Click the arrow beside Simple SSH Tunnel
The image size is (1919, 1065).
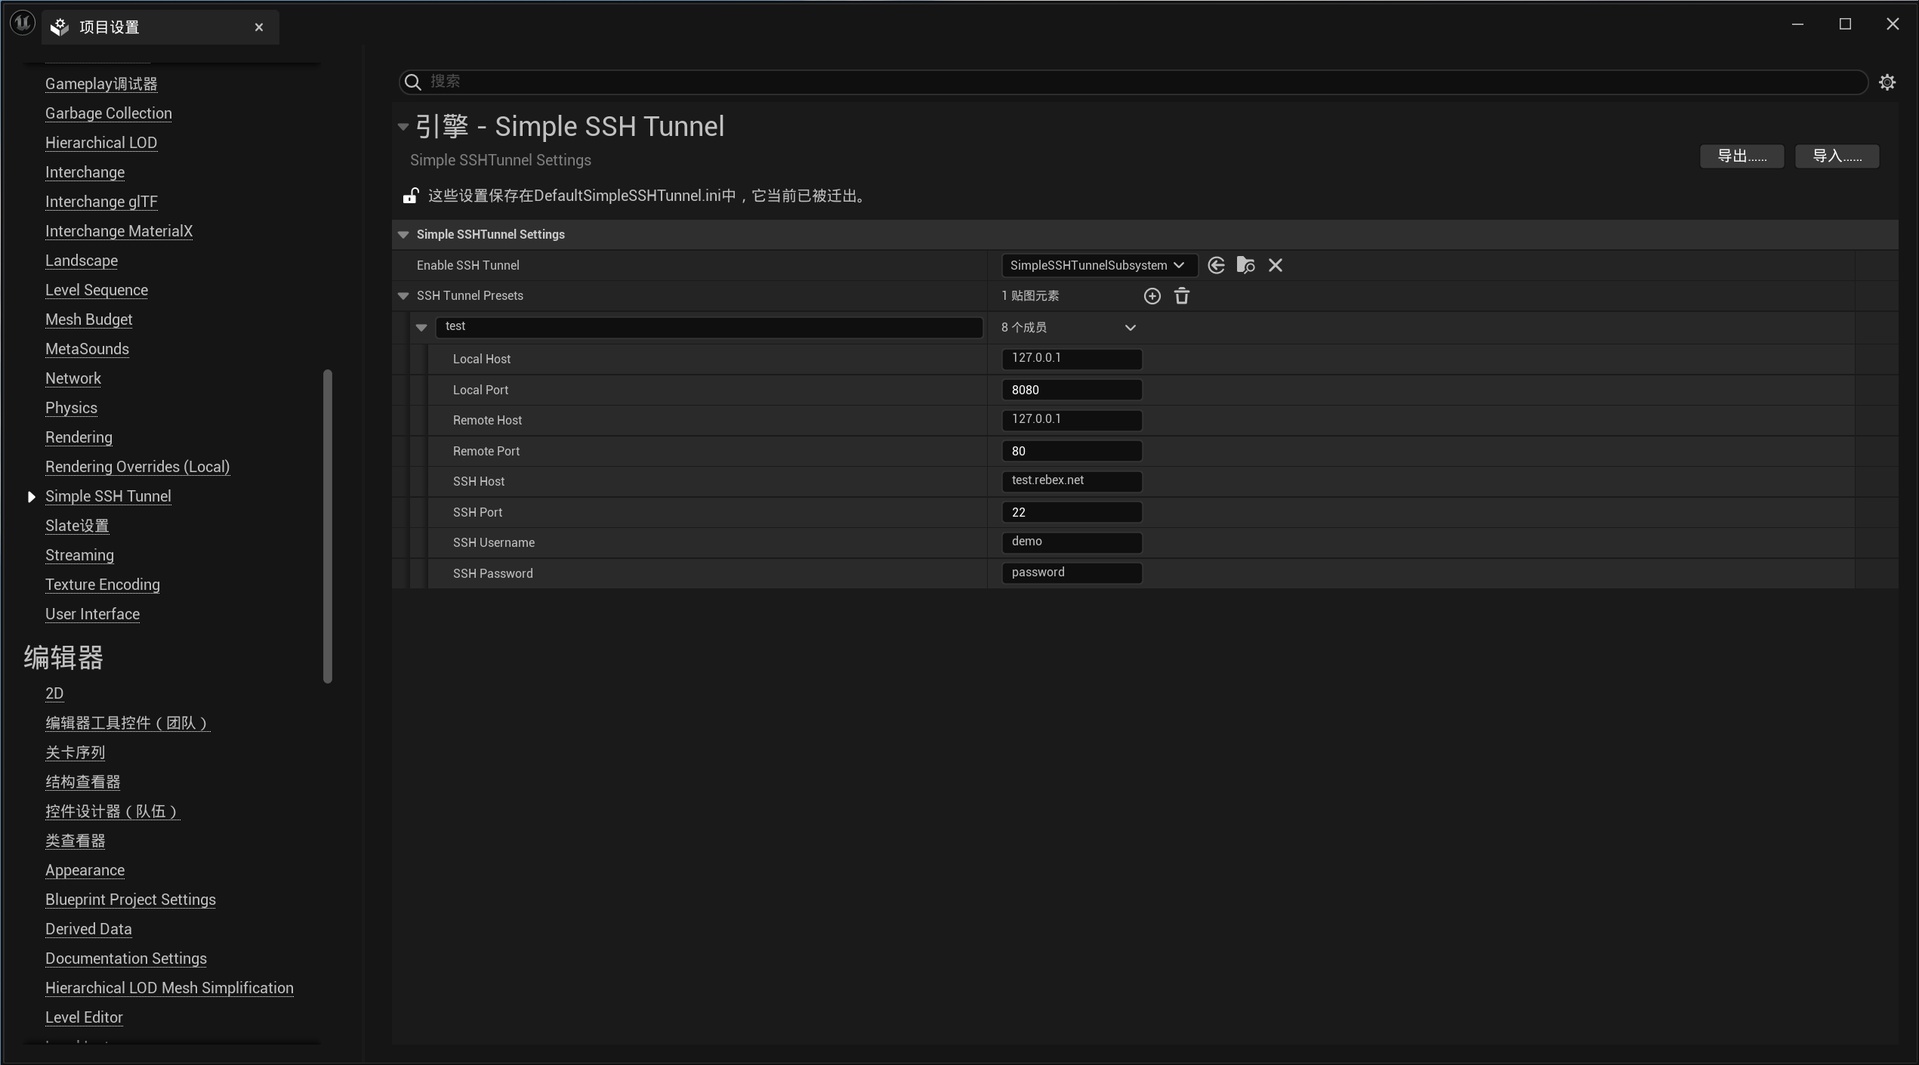(31, 496)
